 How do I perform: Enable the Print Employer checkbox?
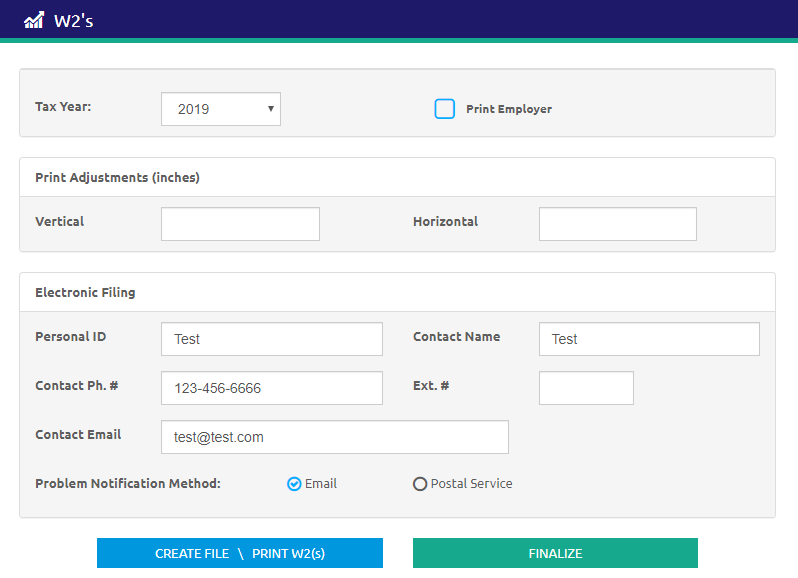445,109
